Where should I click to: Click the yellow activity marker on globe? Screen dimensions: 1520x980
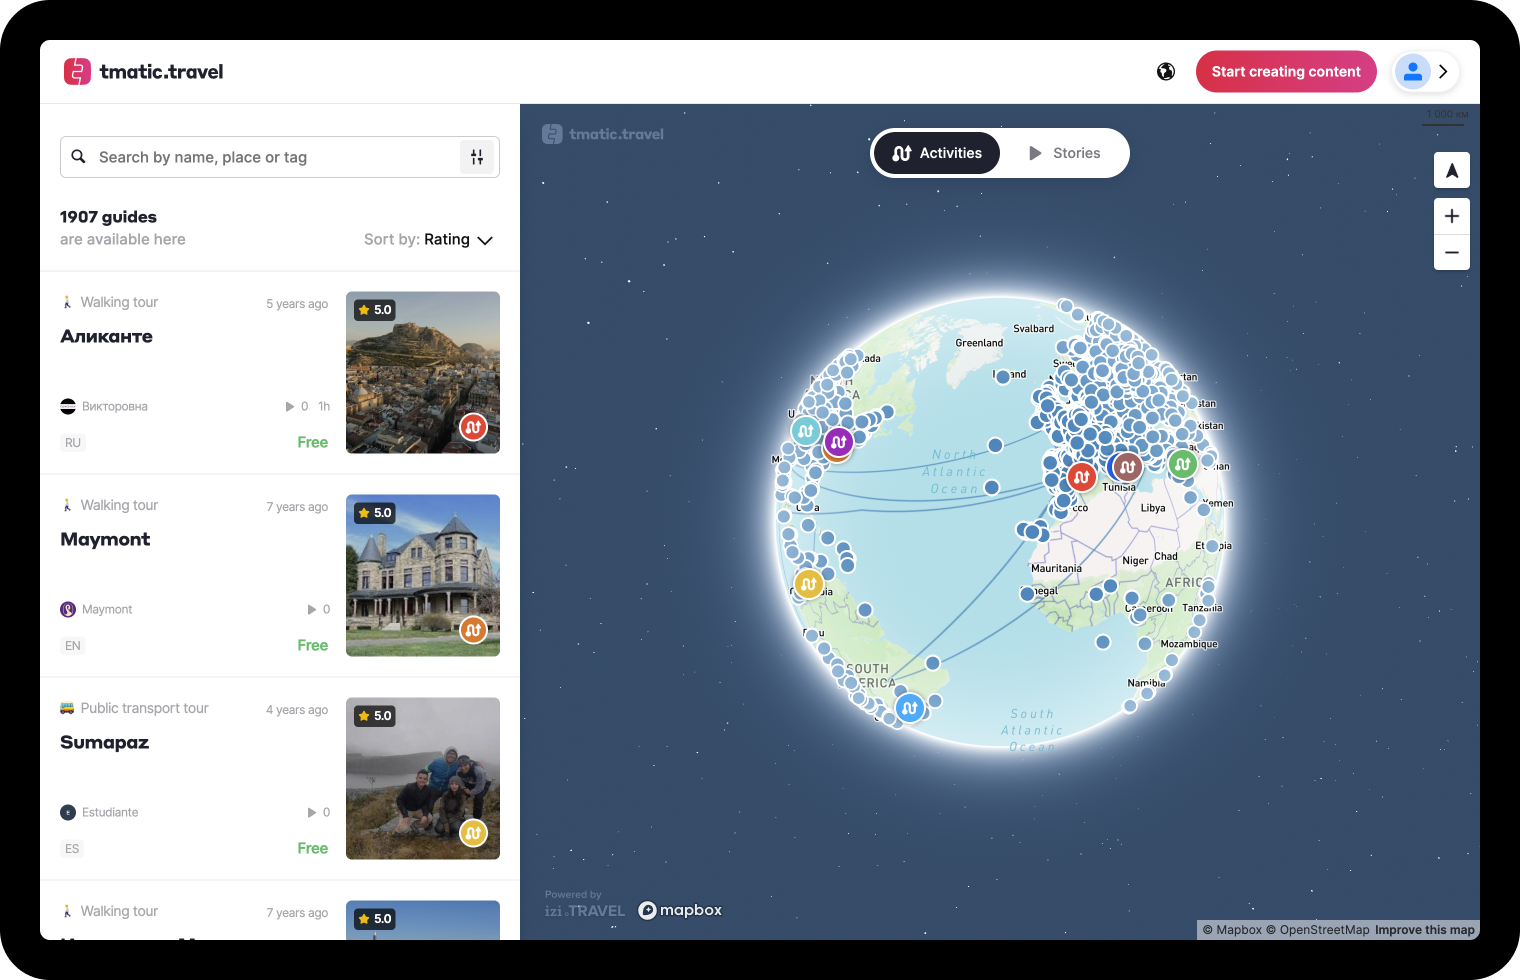tap(808, 583)
